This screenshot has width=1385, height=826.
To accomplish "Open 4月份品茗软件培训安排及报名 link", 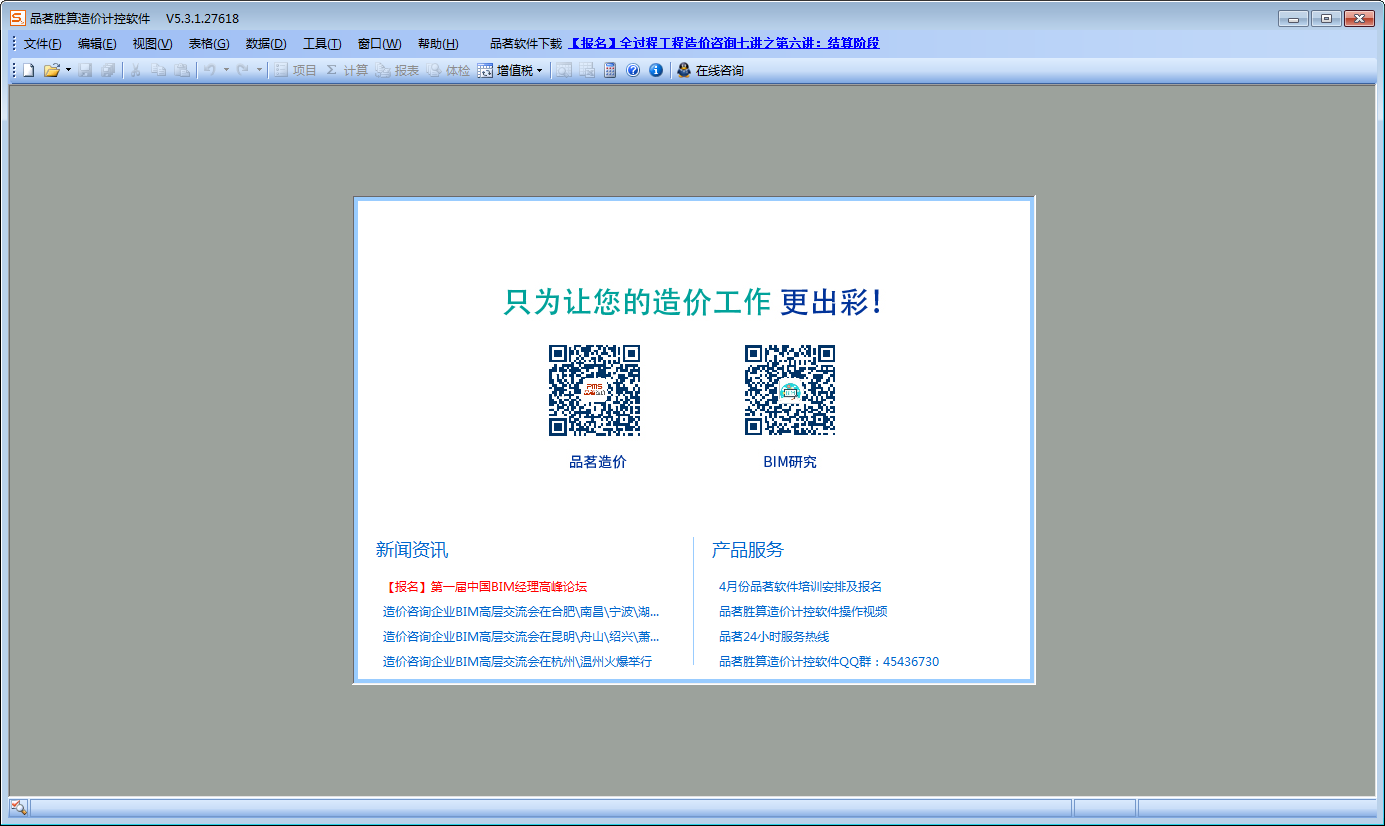I will (x=800, y=587).
